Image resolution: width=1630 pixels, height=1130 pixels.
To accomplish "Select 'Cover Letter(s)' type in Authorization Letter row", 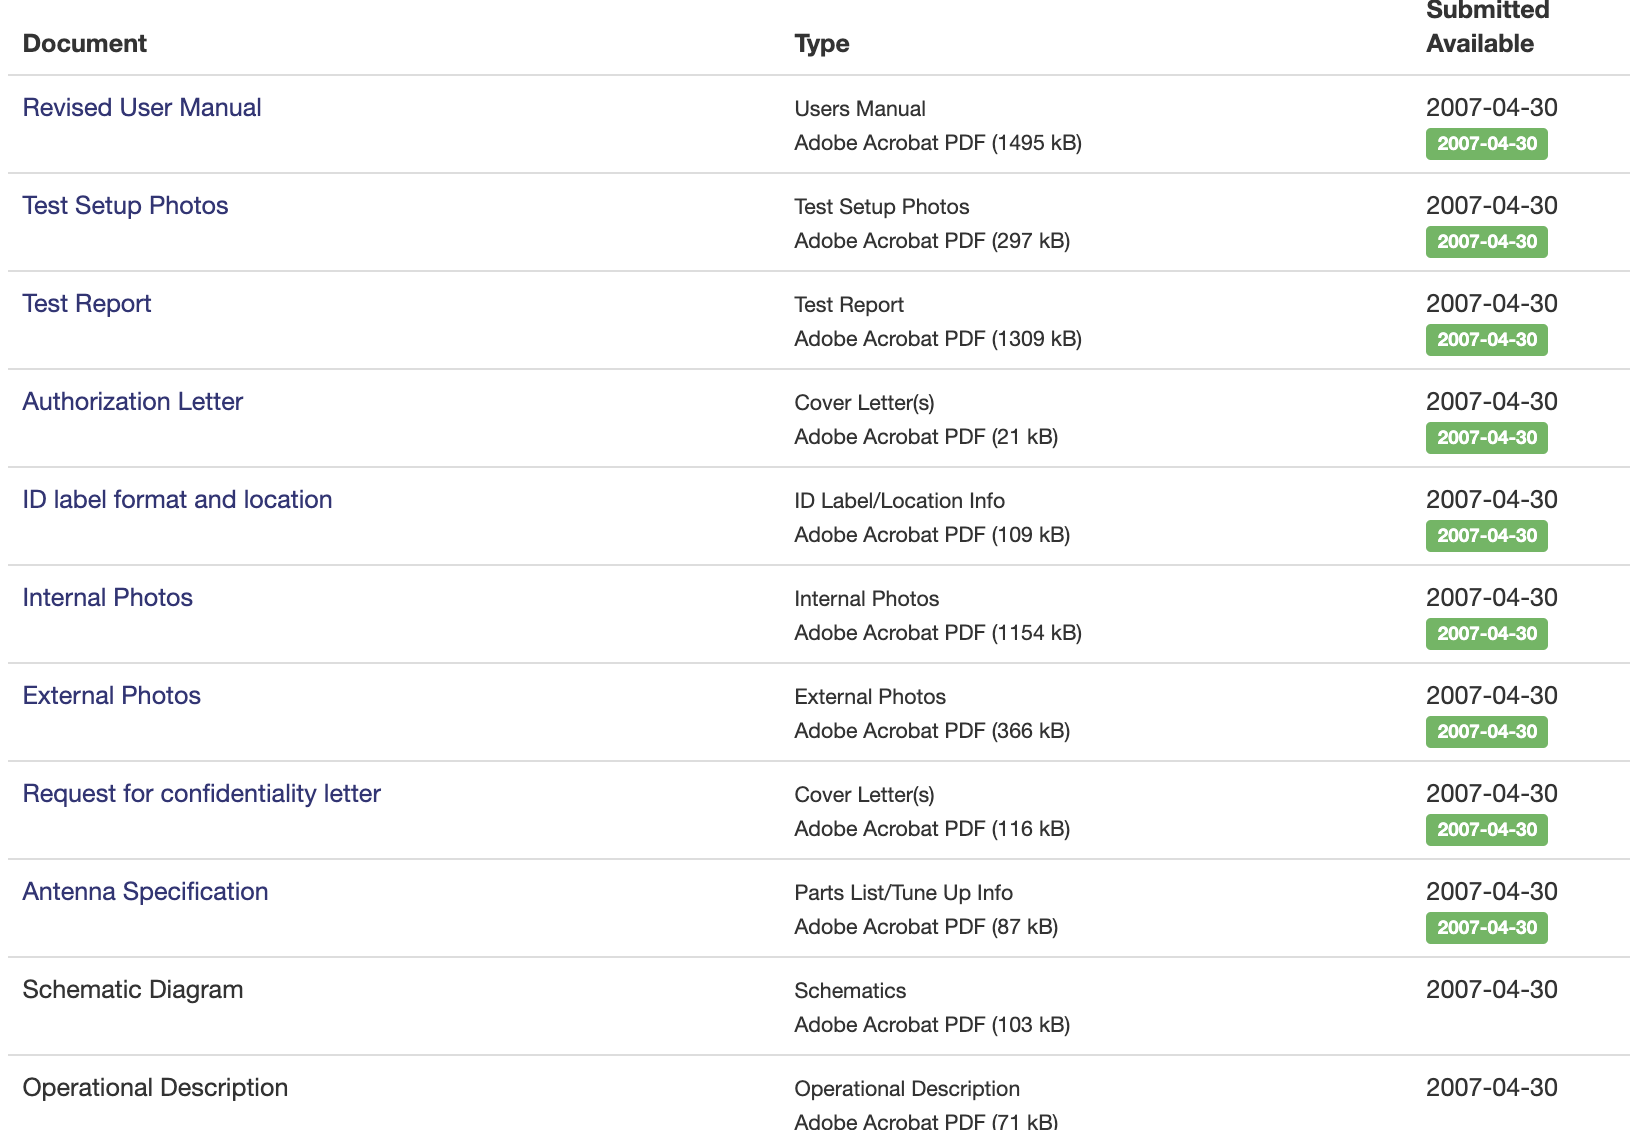I will 865,402.
